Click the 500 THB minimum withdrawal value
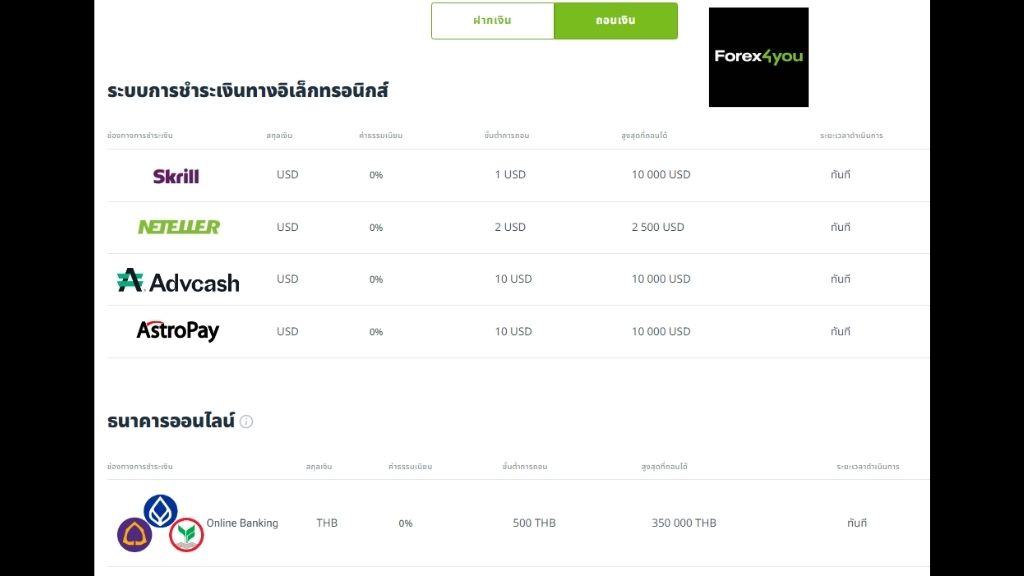This screenshot has width=1024, height=576. click(x=534, y=523)
